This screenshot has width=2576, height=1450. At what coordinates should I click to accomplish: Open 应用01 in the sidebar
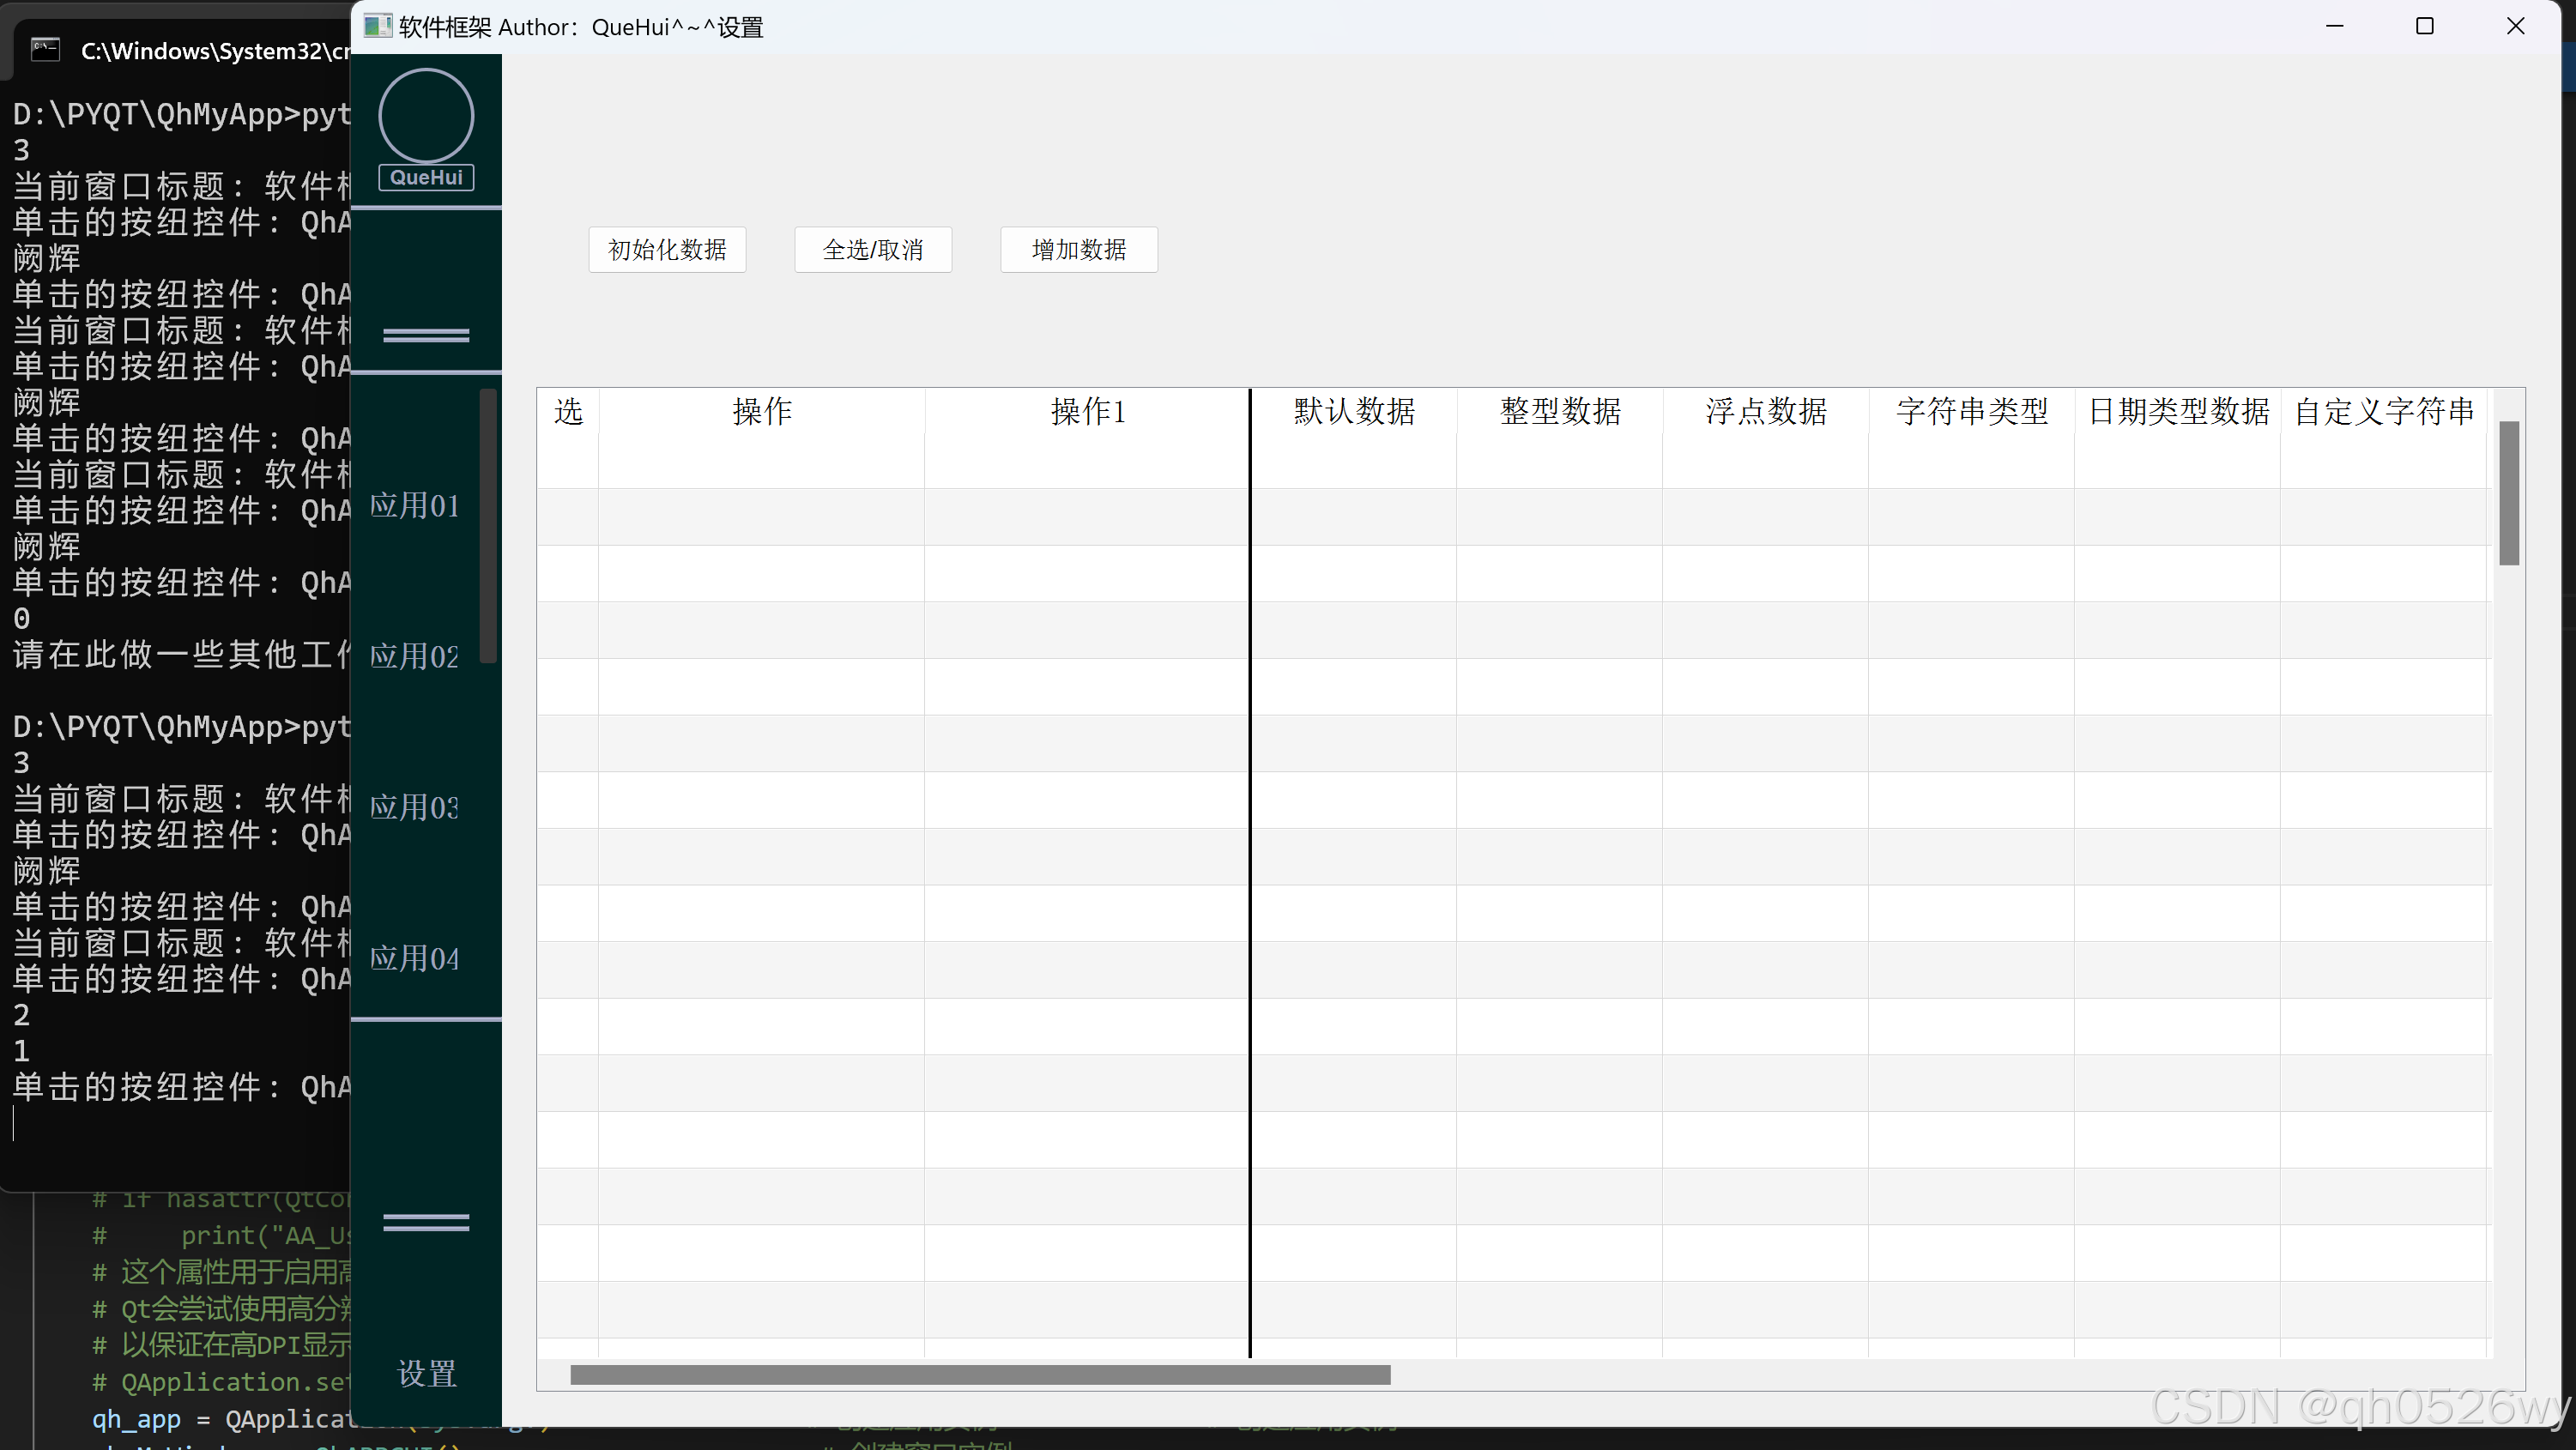tap(415, 505)
